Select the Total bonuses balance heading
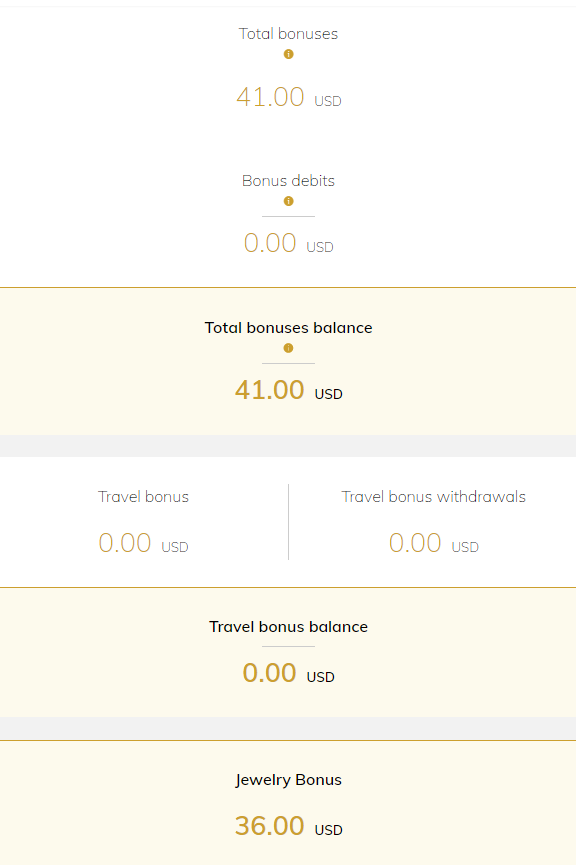 pyautogui.click(x=288, y=328)
